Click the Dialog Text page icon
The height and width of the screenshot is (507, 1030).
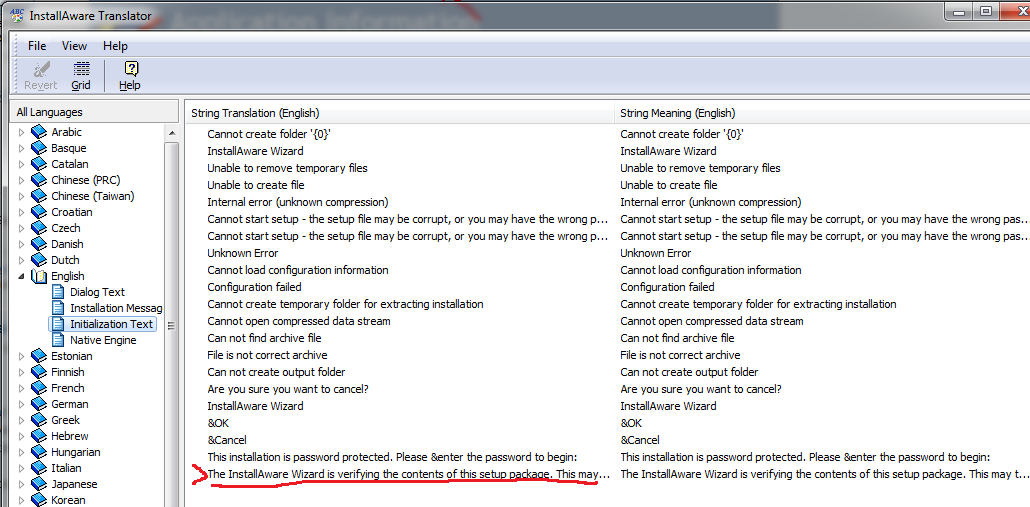(59, 292)
